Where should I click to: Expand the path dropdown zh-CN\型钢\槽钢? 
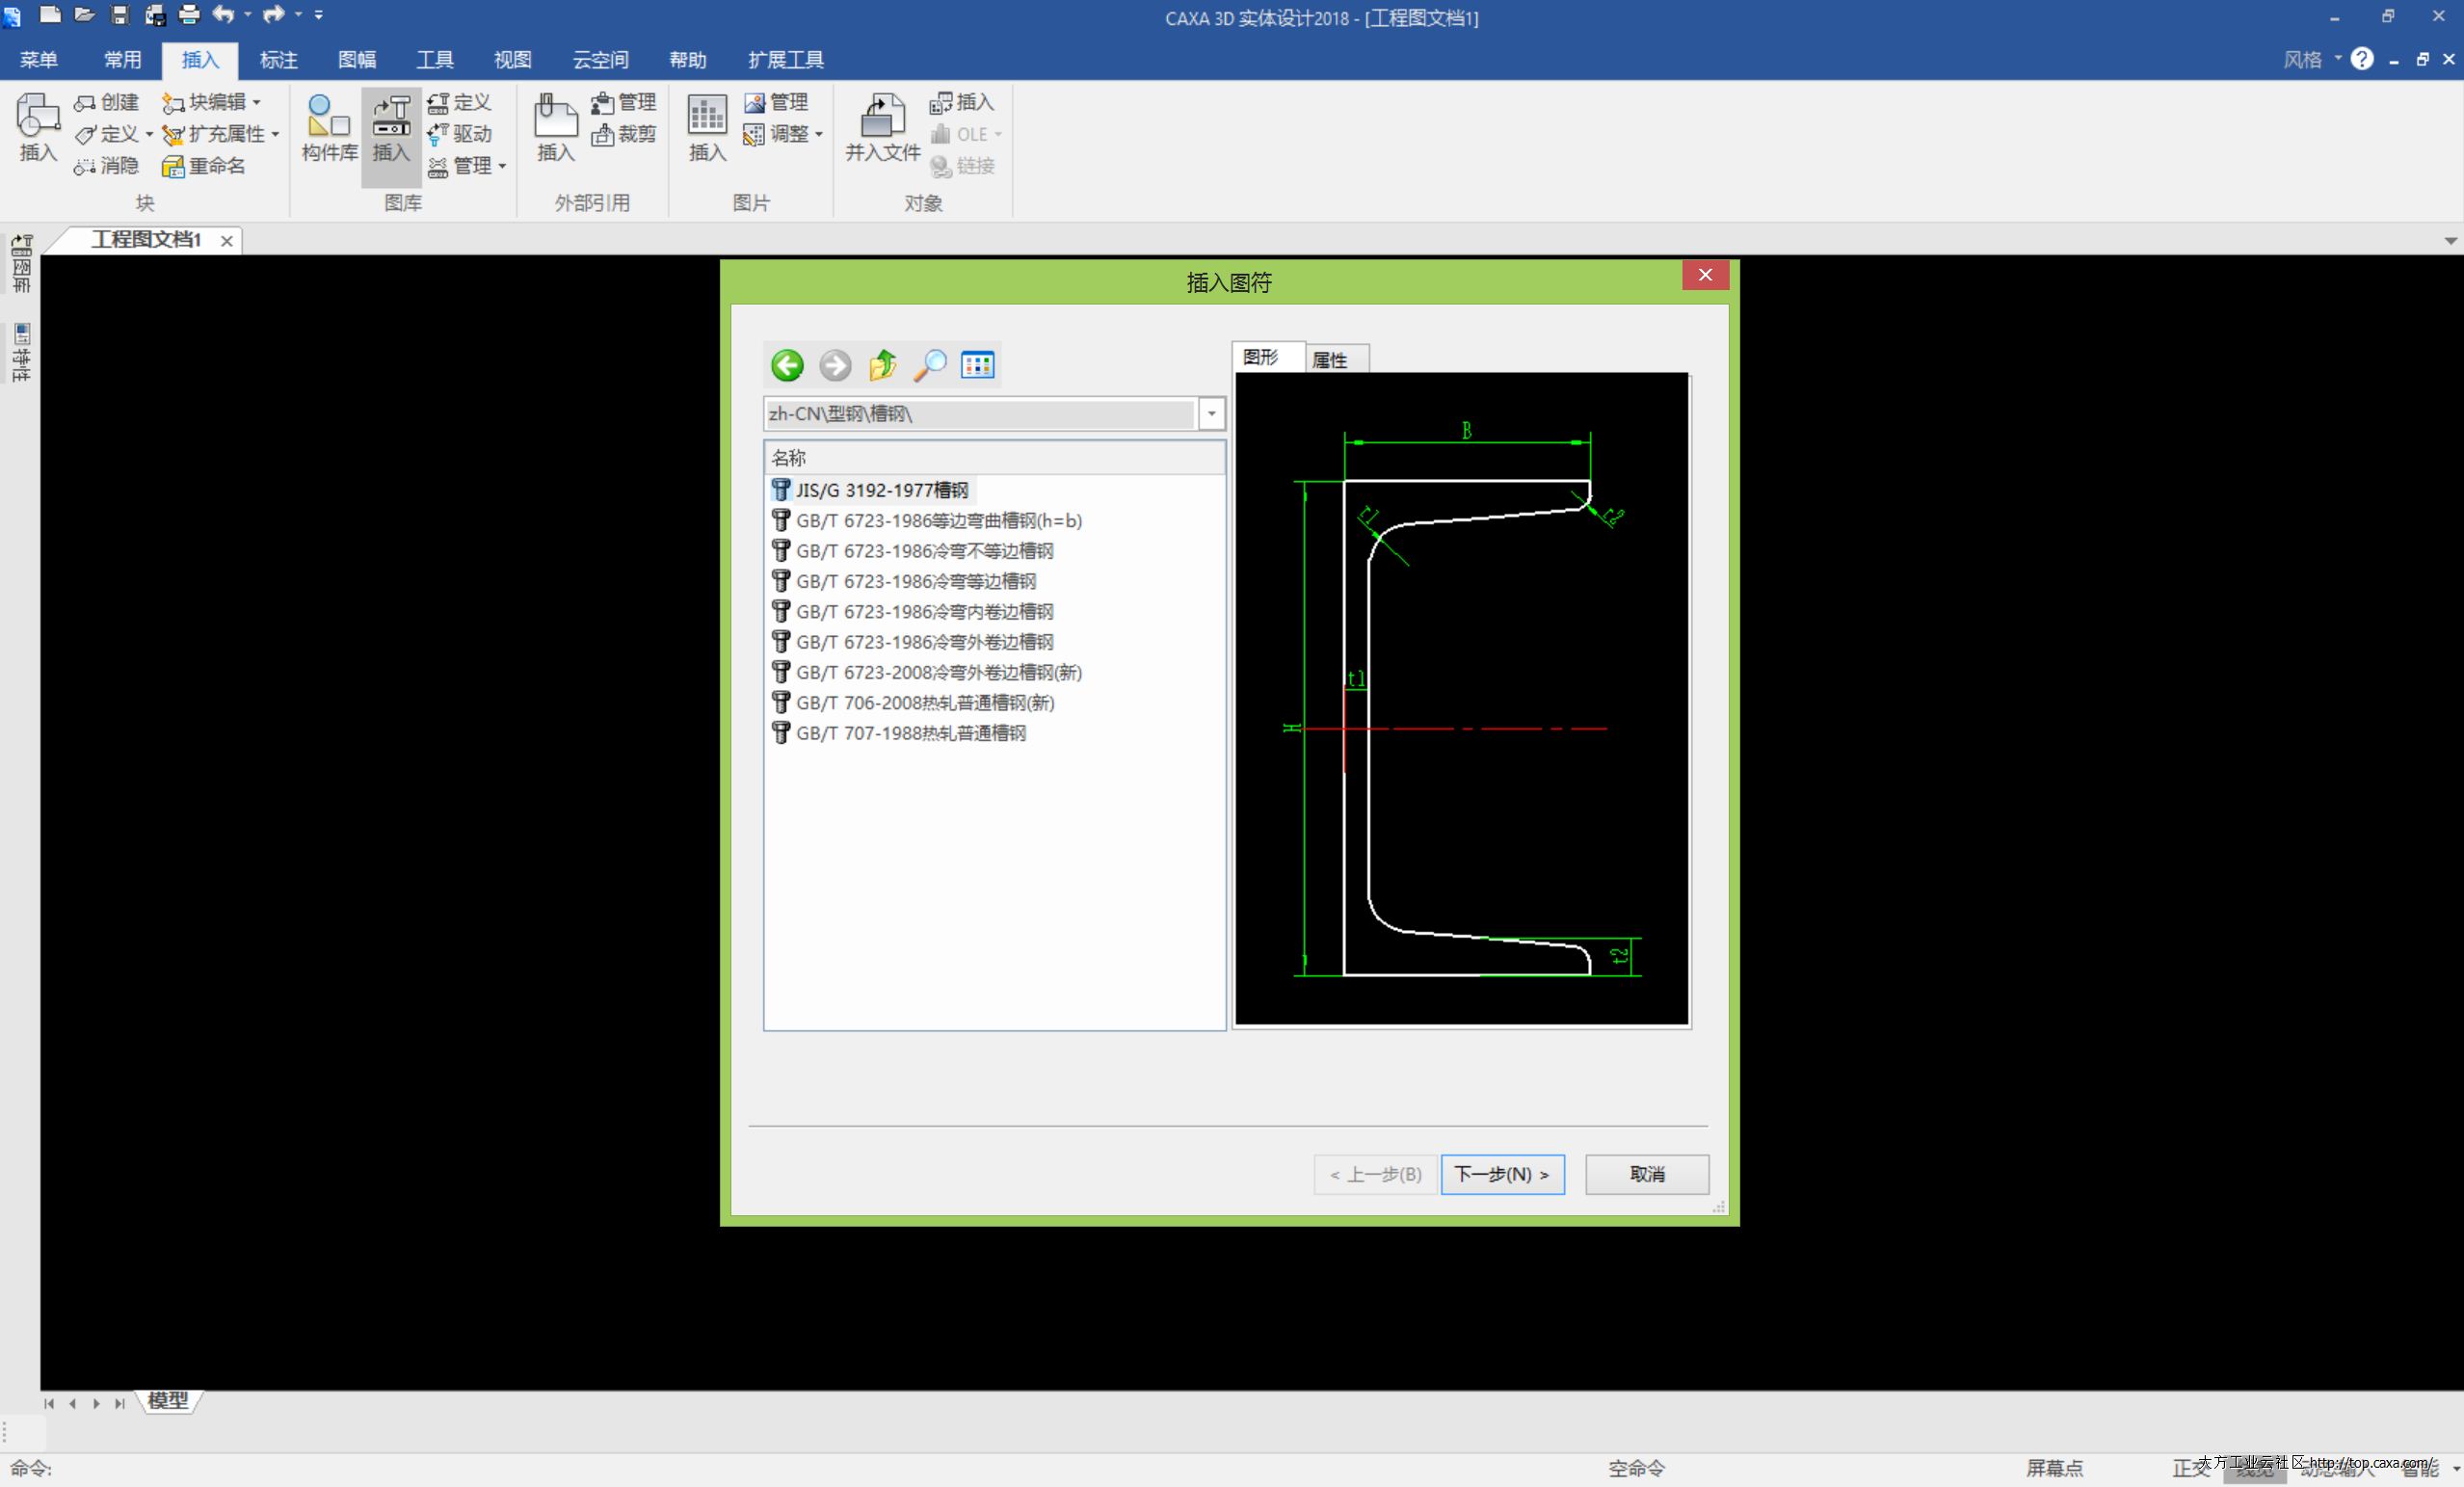(1211, 413)
